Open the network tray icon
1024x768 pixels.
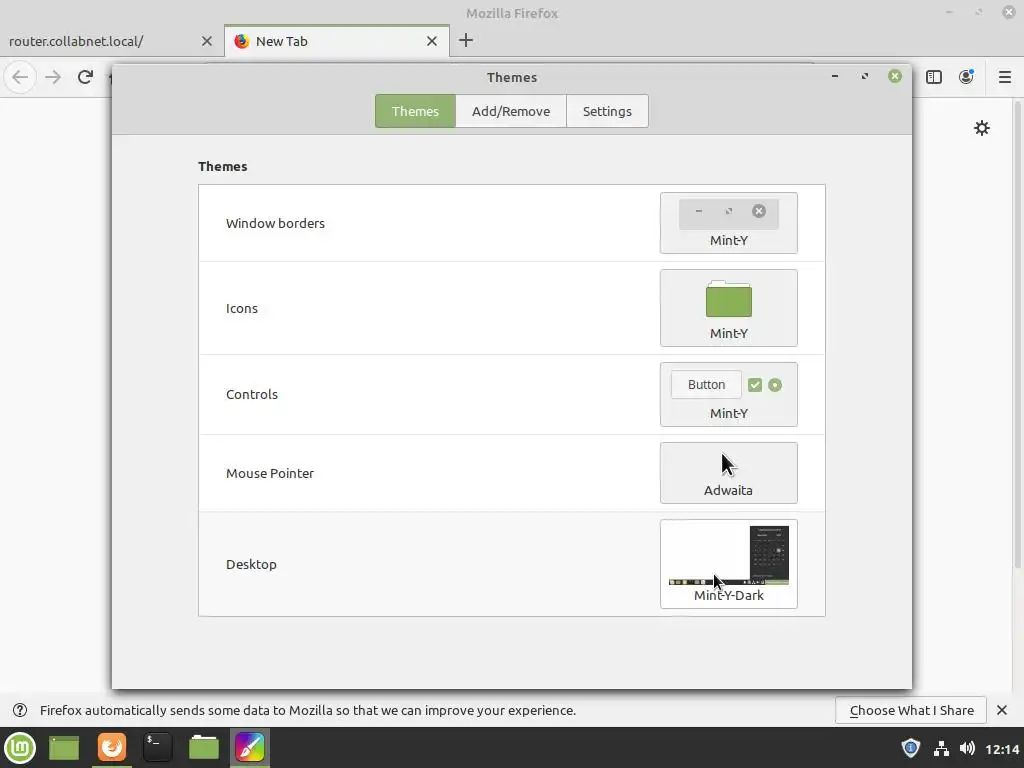(x=941, y=748)
